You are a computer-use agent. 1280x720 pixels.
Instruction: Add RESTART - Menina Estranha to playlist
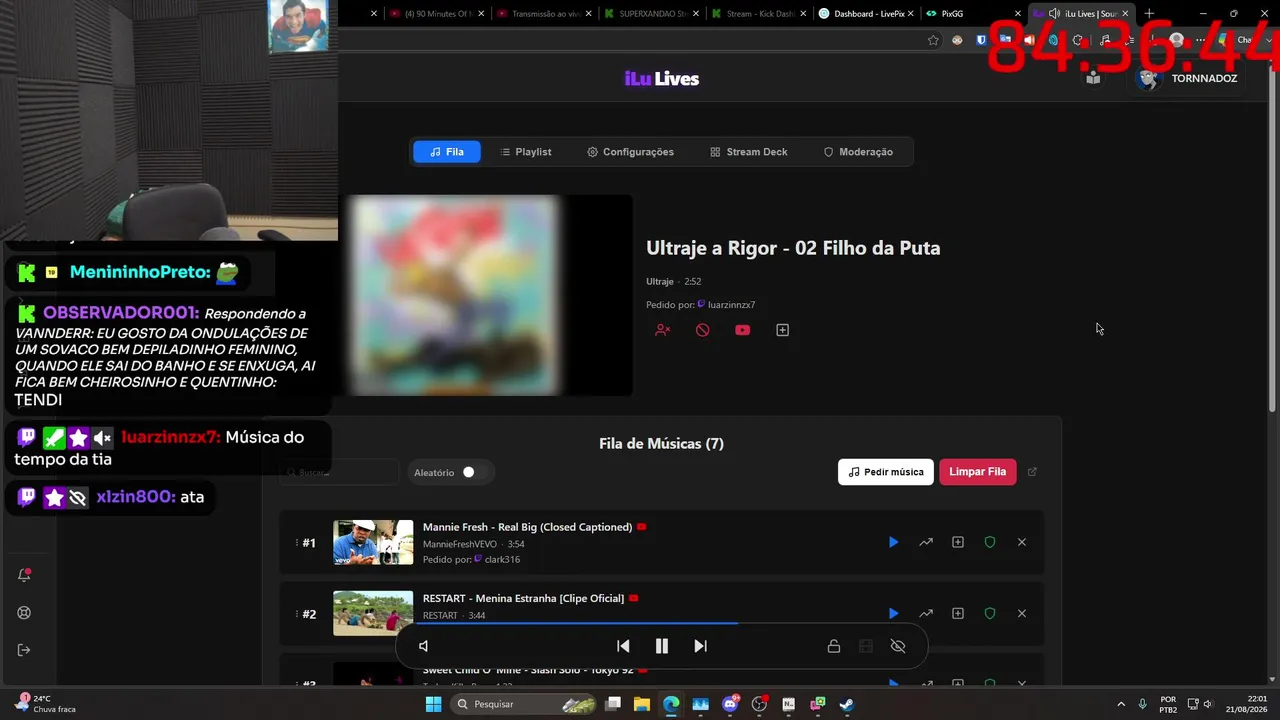[958, 613]
